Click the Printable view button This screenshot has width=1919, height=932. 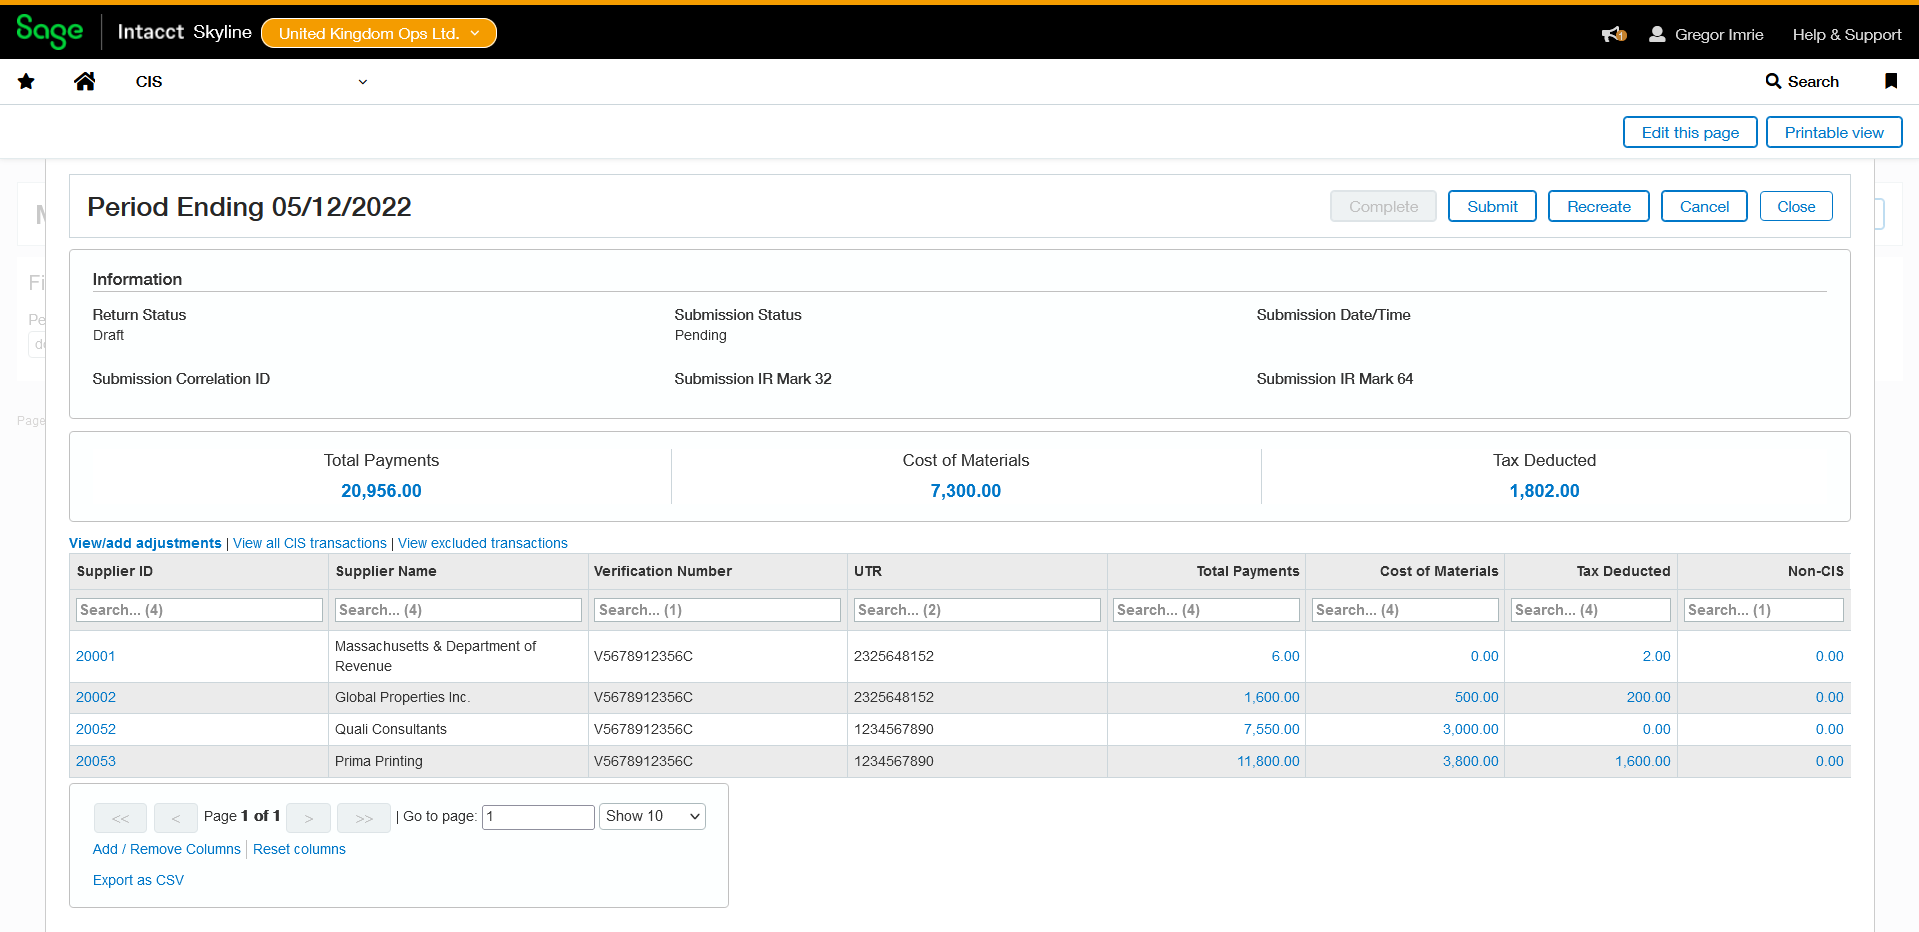tap(1833, 132)
